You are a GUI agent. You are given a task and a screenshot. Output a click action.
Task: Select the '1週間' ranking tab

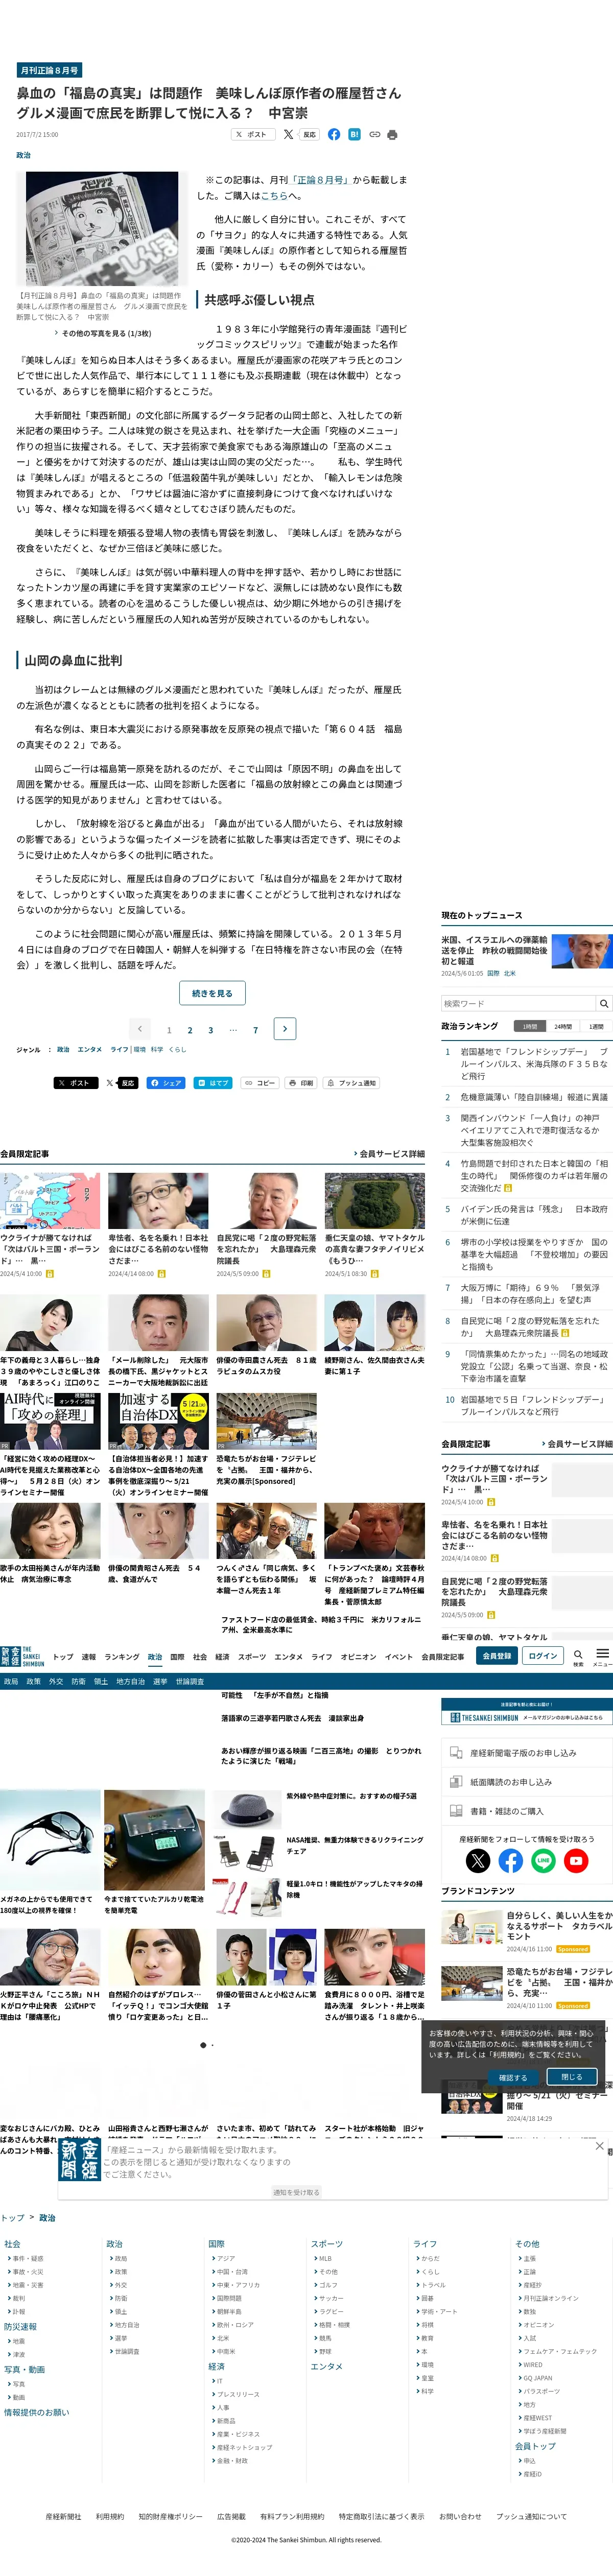pos(596,1027)
